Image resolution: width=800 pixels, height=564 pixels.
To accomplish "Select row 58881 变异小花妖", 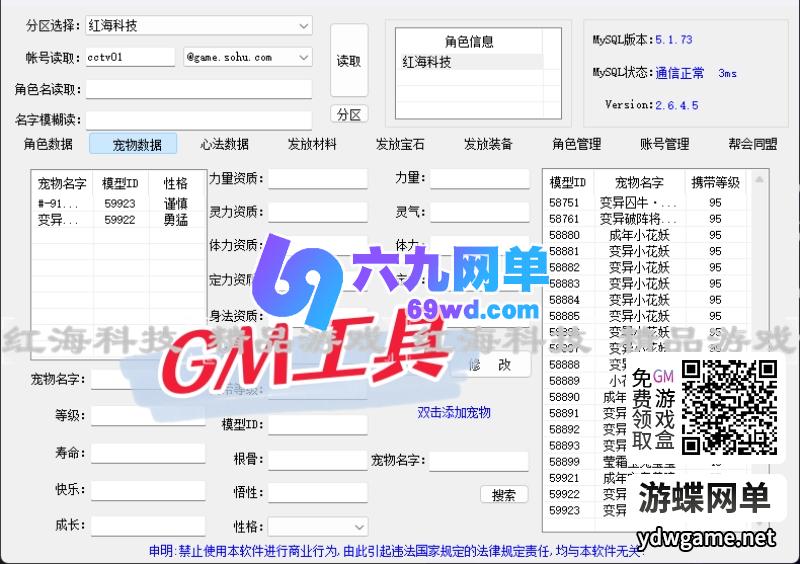I will coord(645,251).
